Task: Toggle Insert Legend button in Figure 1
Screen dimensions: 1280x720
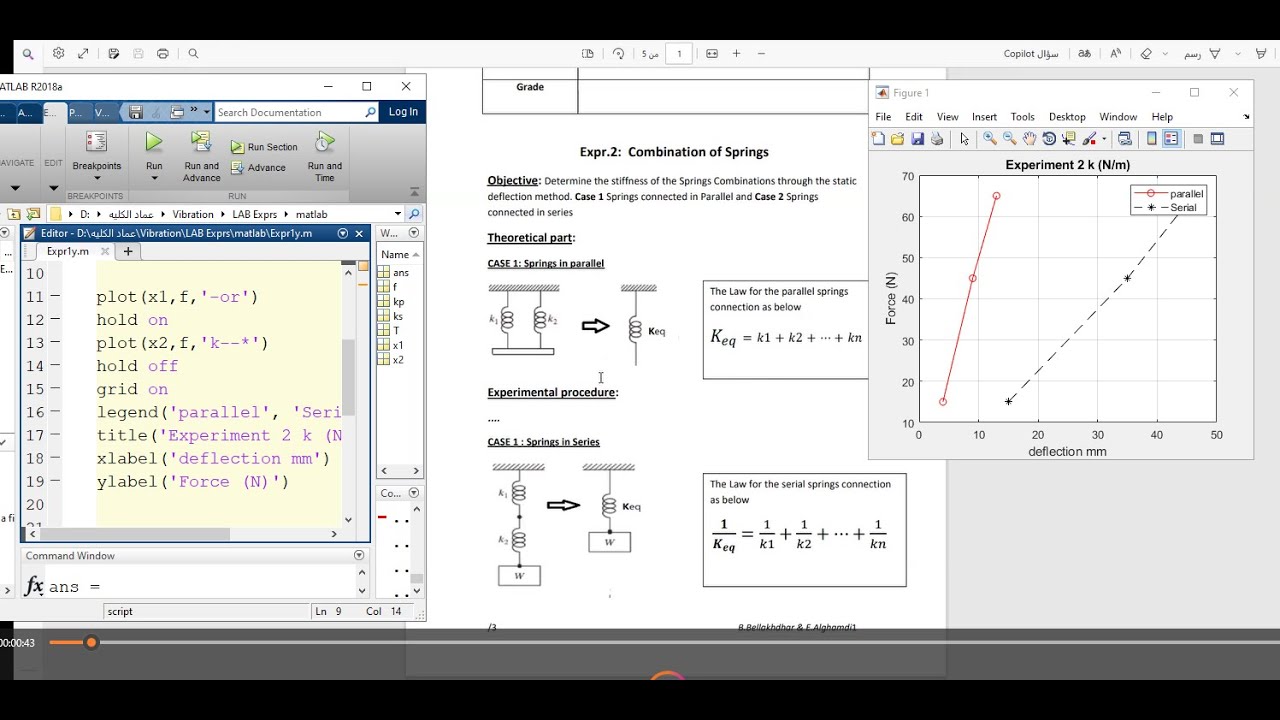Action: click(1171, 139)
